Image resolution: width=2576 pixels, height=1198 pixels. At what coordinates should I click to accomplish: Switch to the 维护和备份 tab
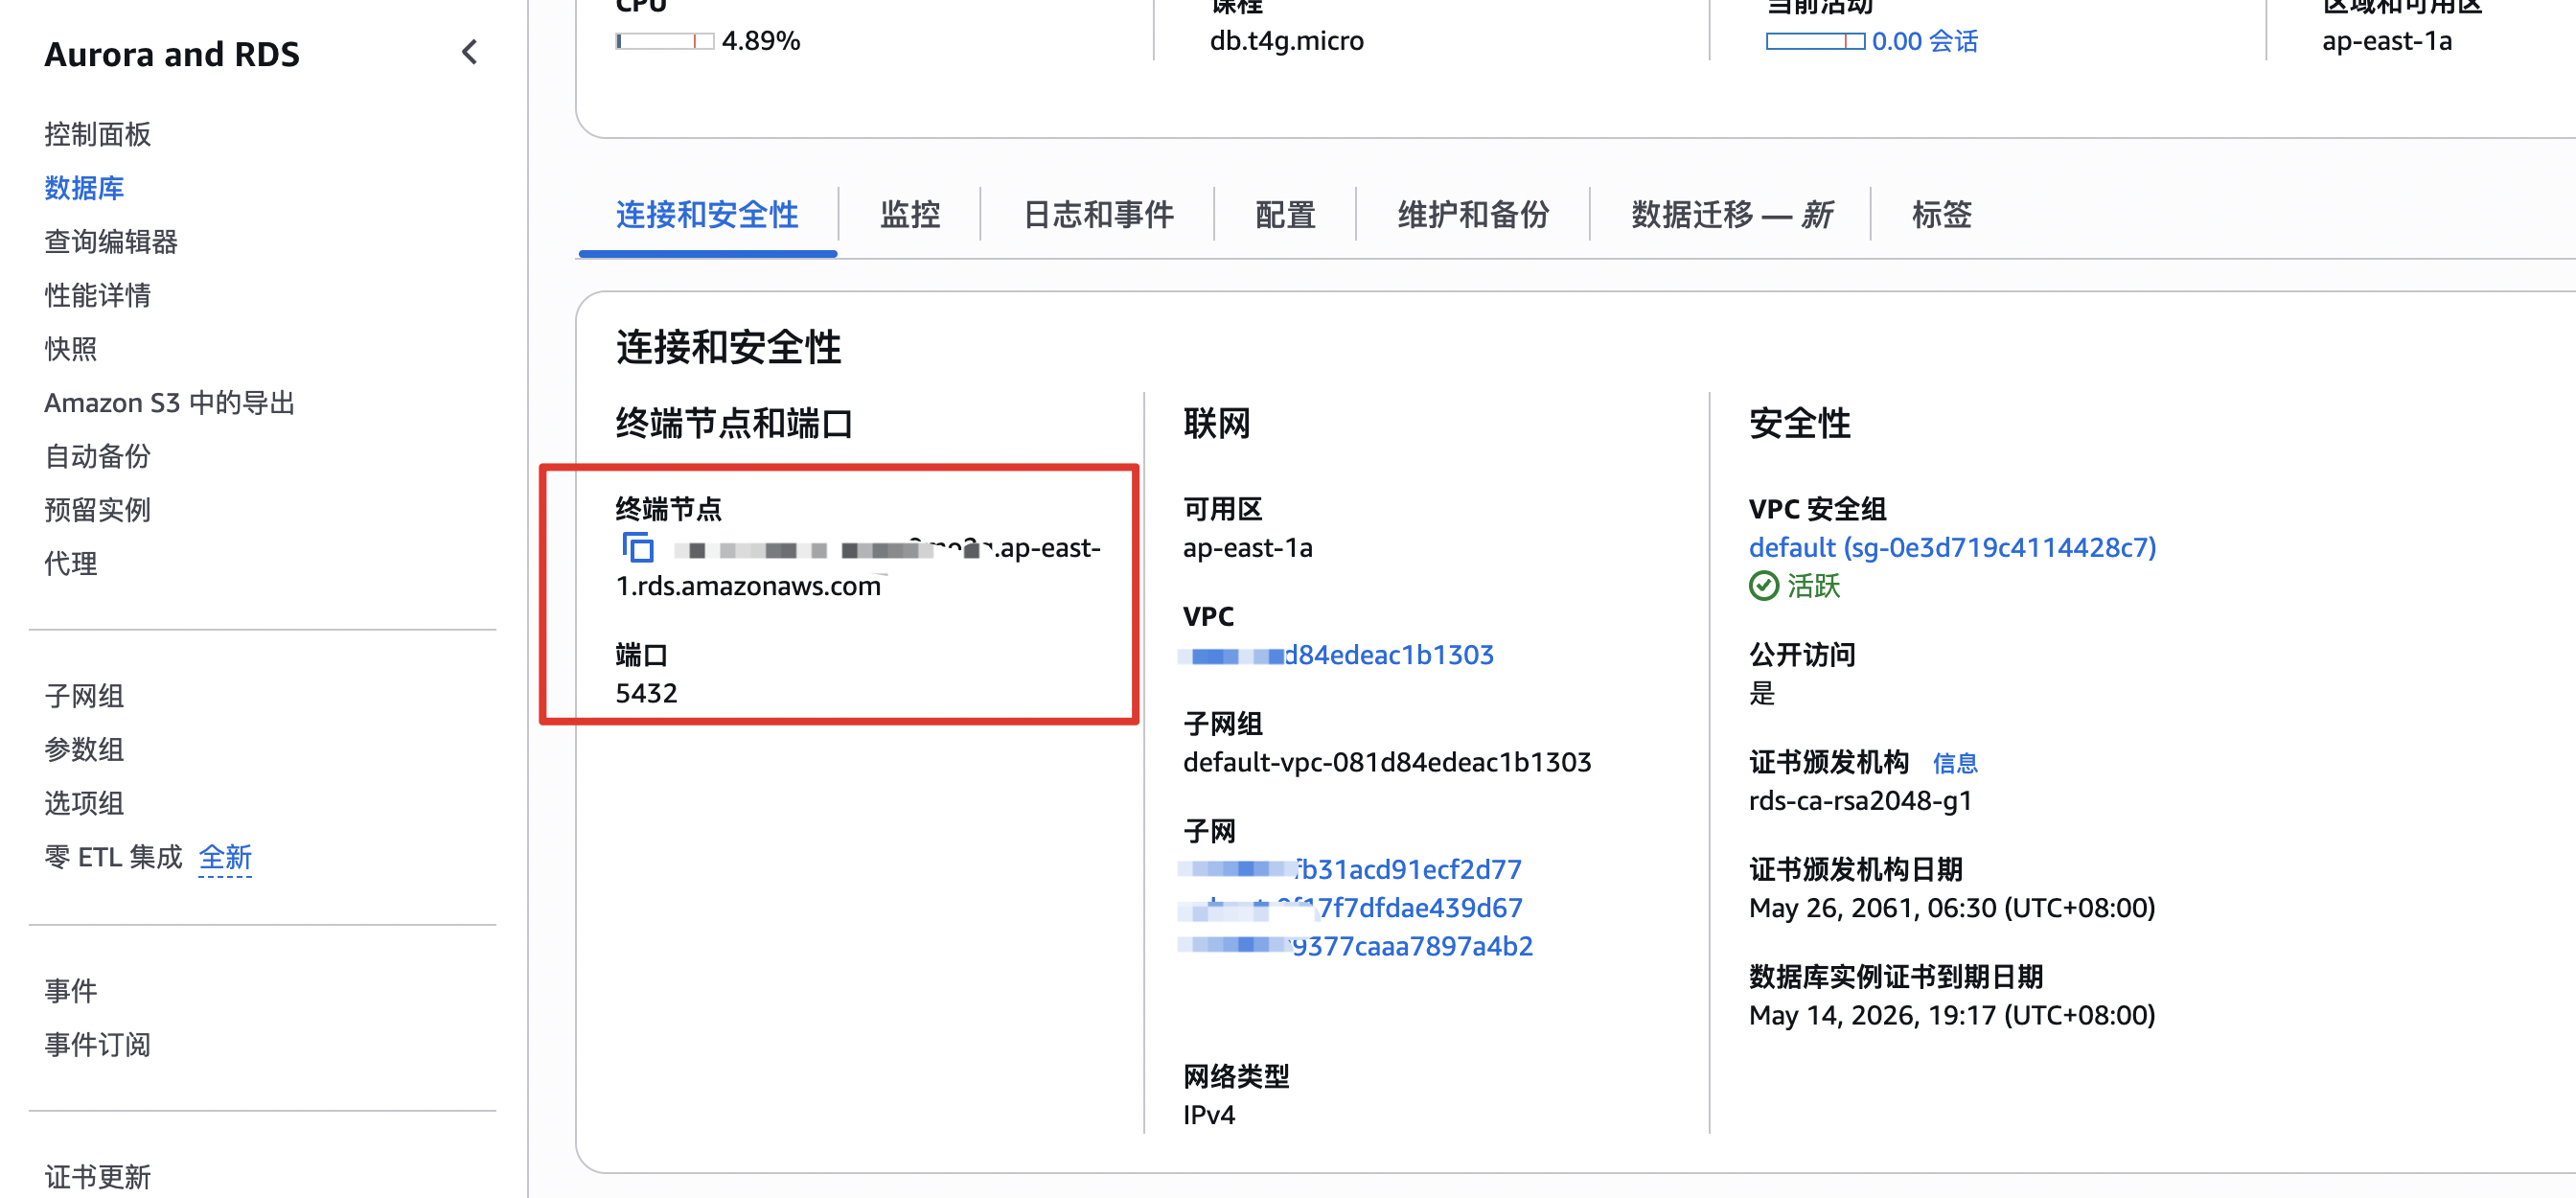(x=1473, y=215)
